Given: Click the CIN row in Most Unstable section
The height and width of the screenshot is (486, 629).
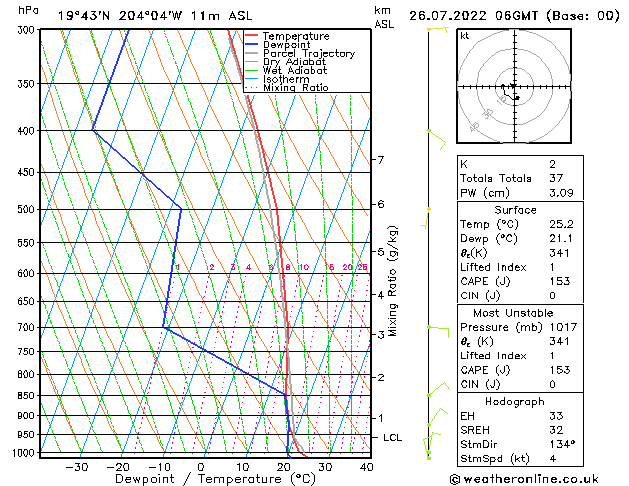Looking at the screenshot, I should (520, 384).
